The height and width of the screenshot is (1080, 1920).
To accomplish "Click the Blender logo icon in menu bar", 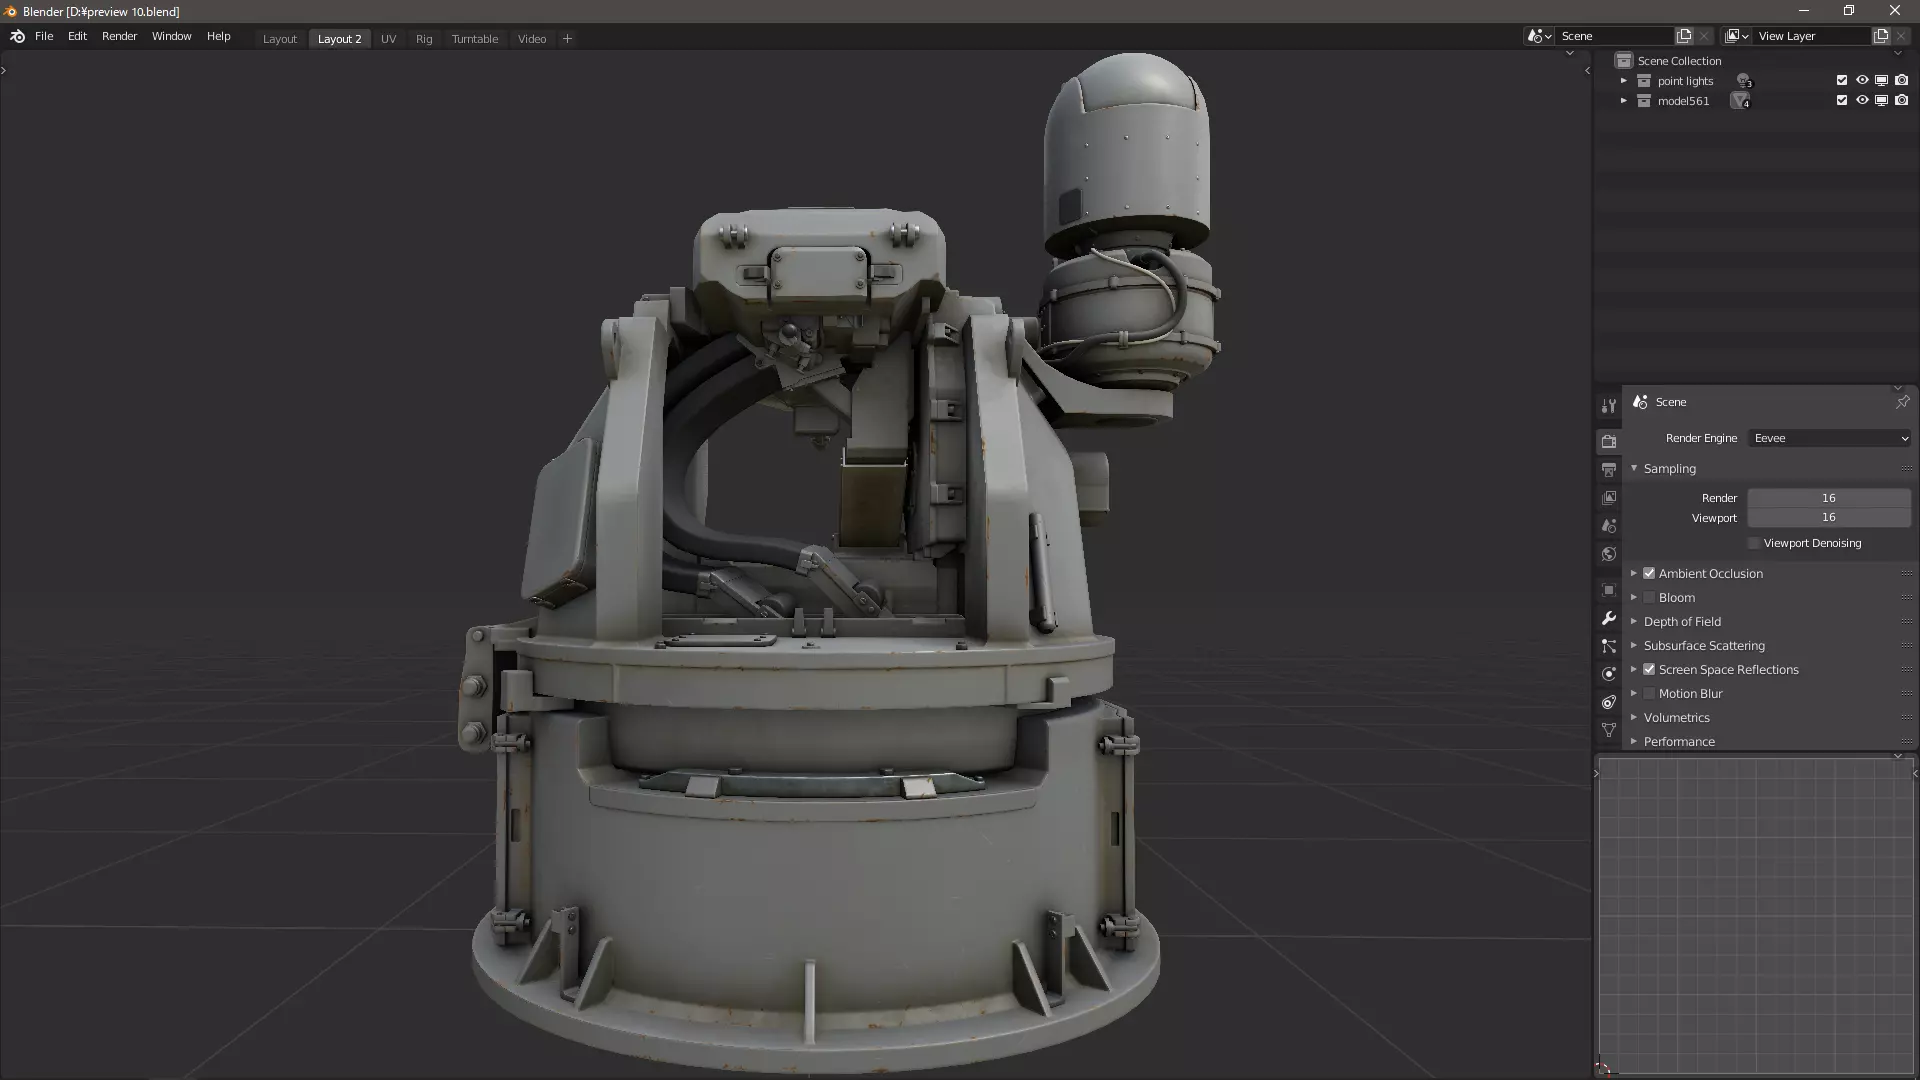I will (17, 36).
